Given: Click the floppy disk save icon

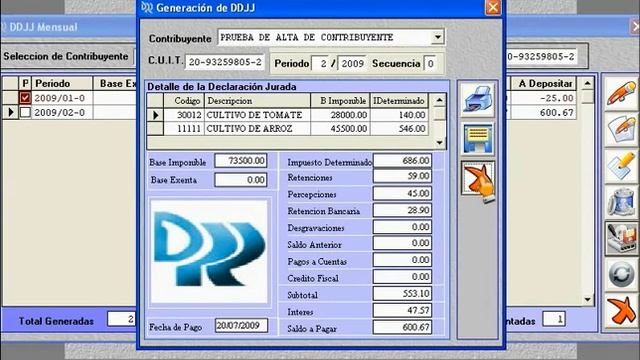Looking at the screenshot, I should [x=478, y=139].
